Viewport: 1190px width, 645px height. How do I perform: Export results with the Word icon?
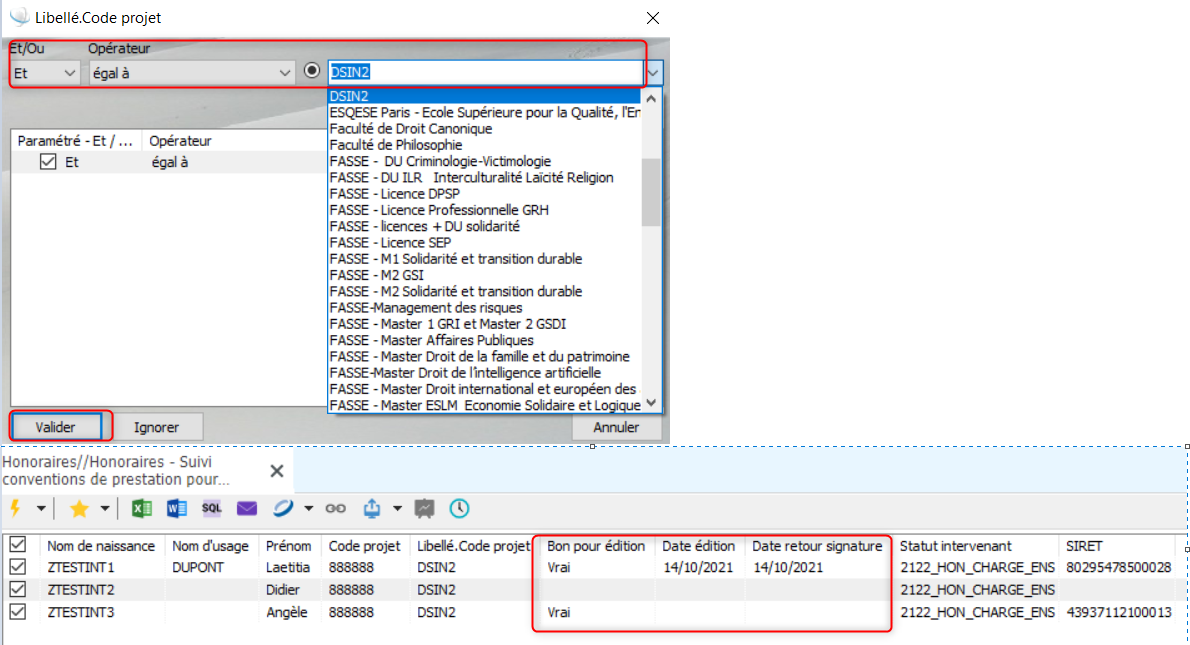tap(177, 508)
